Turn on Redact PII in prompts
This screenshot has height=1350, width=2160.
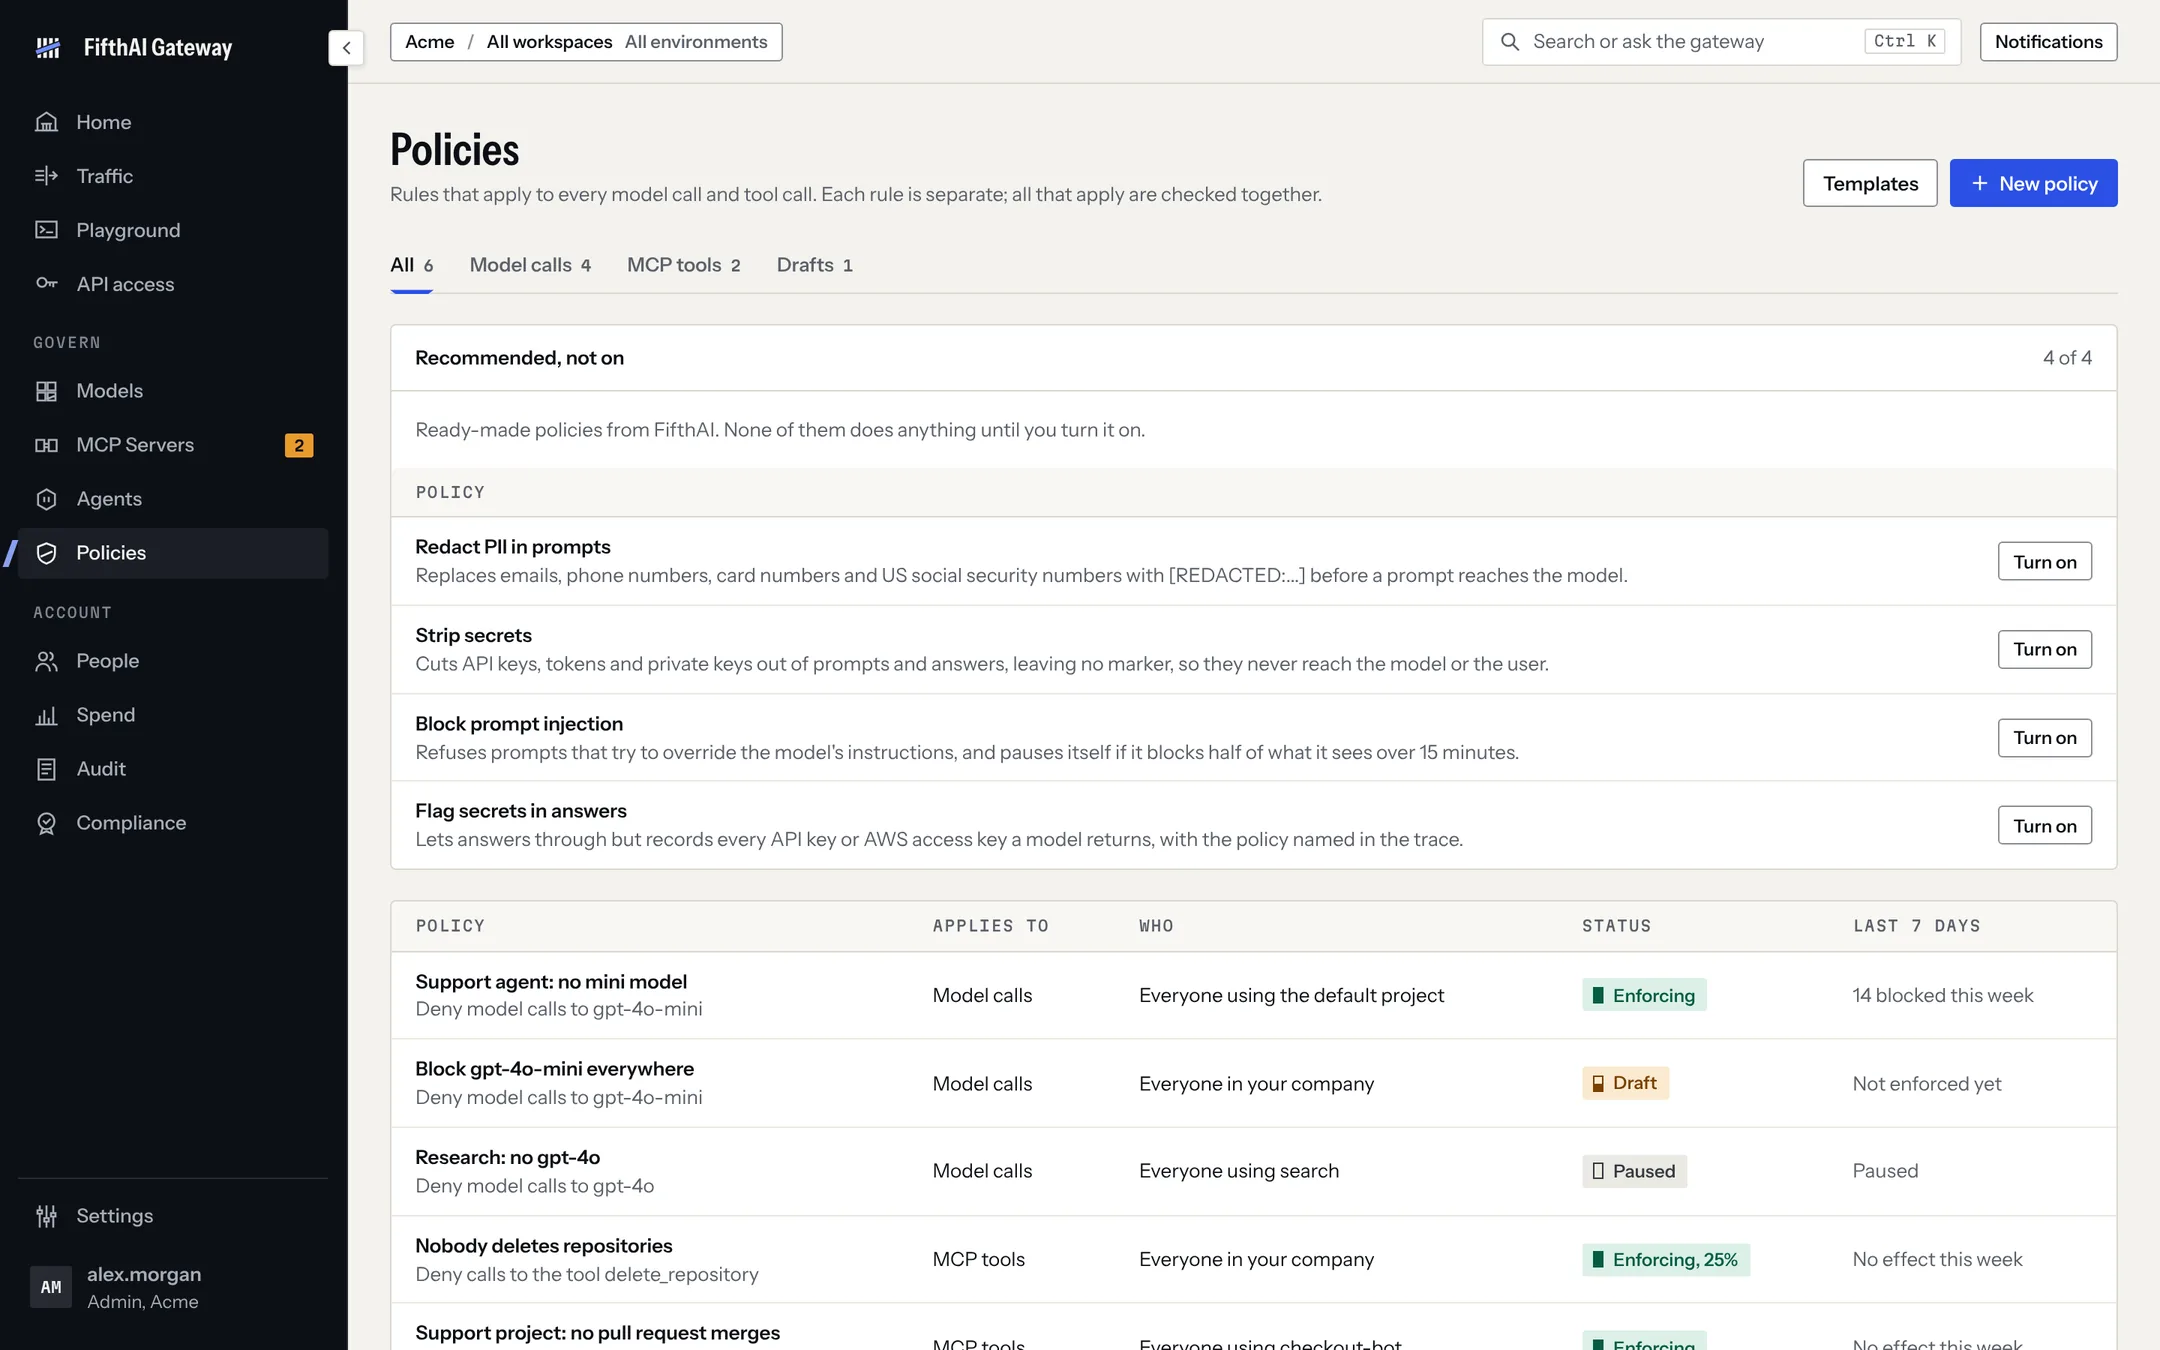click(2044, 561)
